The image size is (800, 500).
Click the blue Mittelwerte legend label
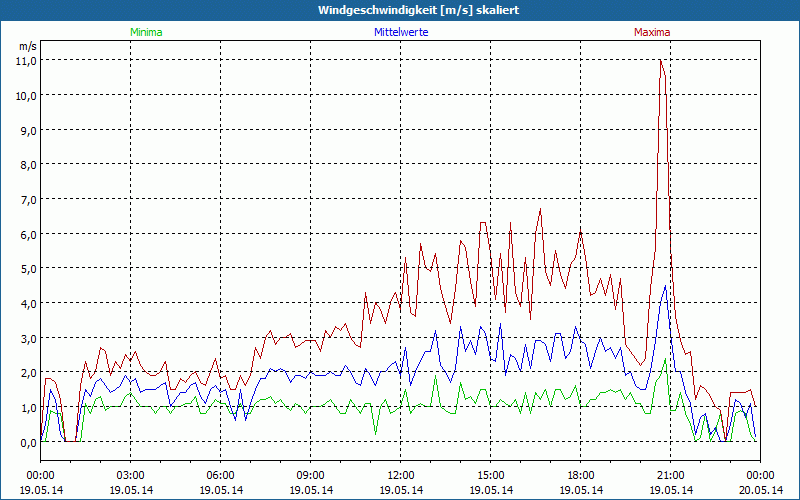(401, 32)
